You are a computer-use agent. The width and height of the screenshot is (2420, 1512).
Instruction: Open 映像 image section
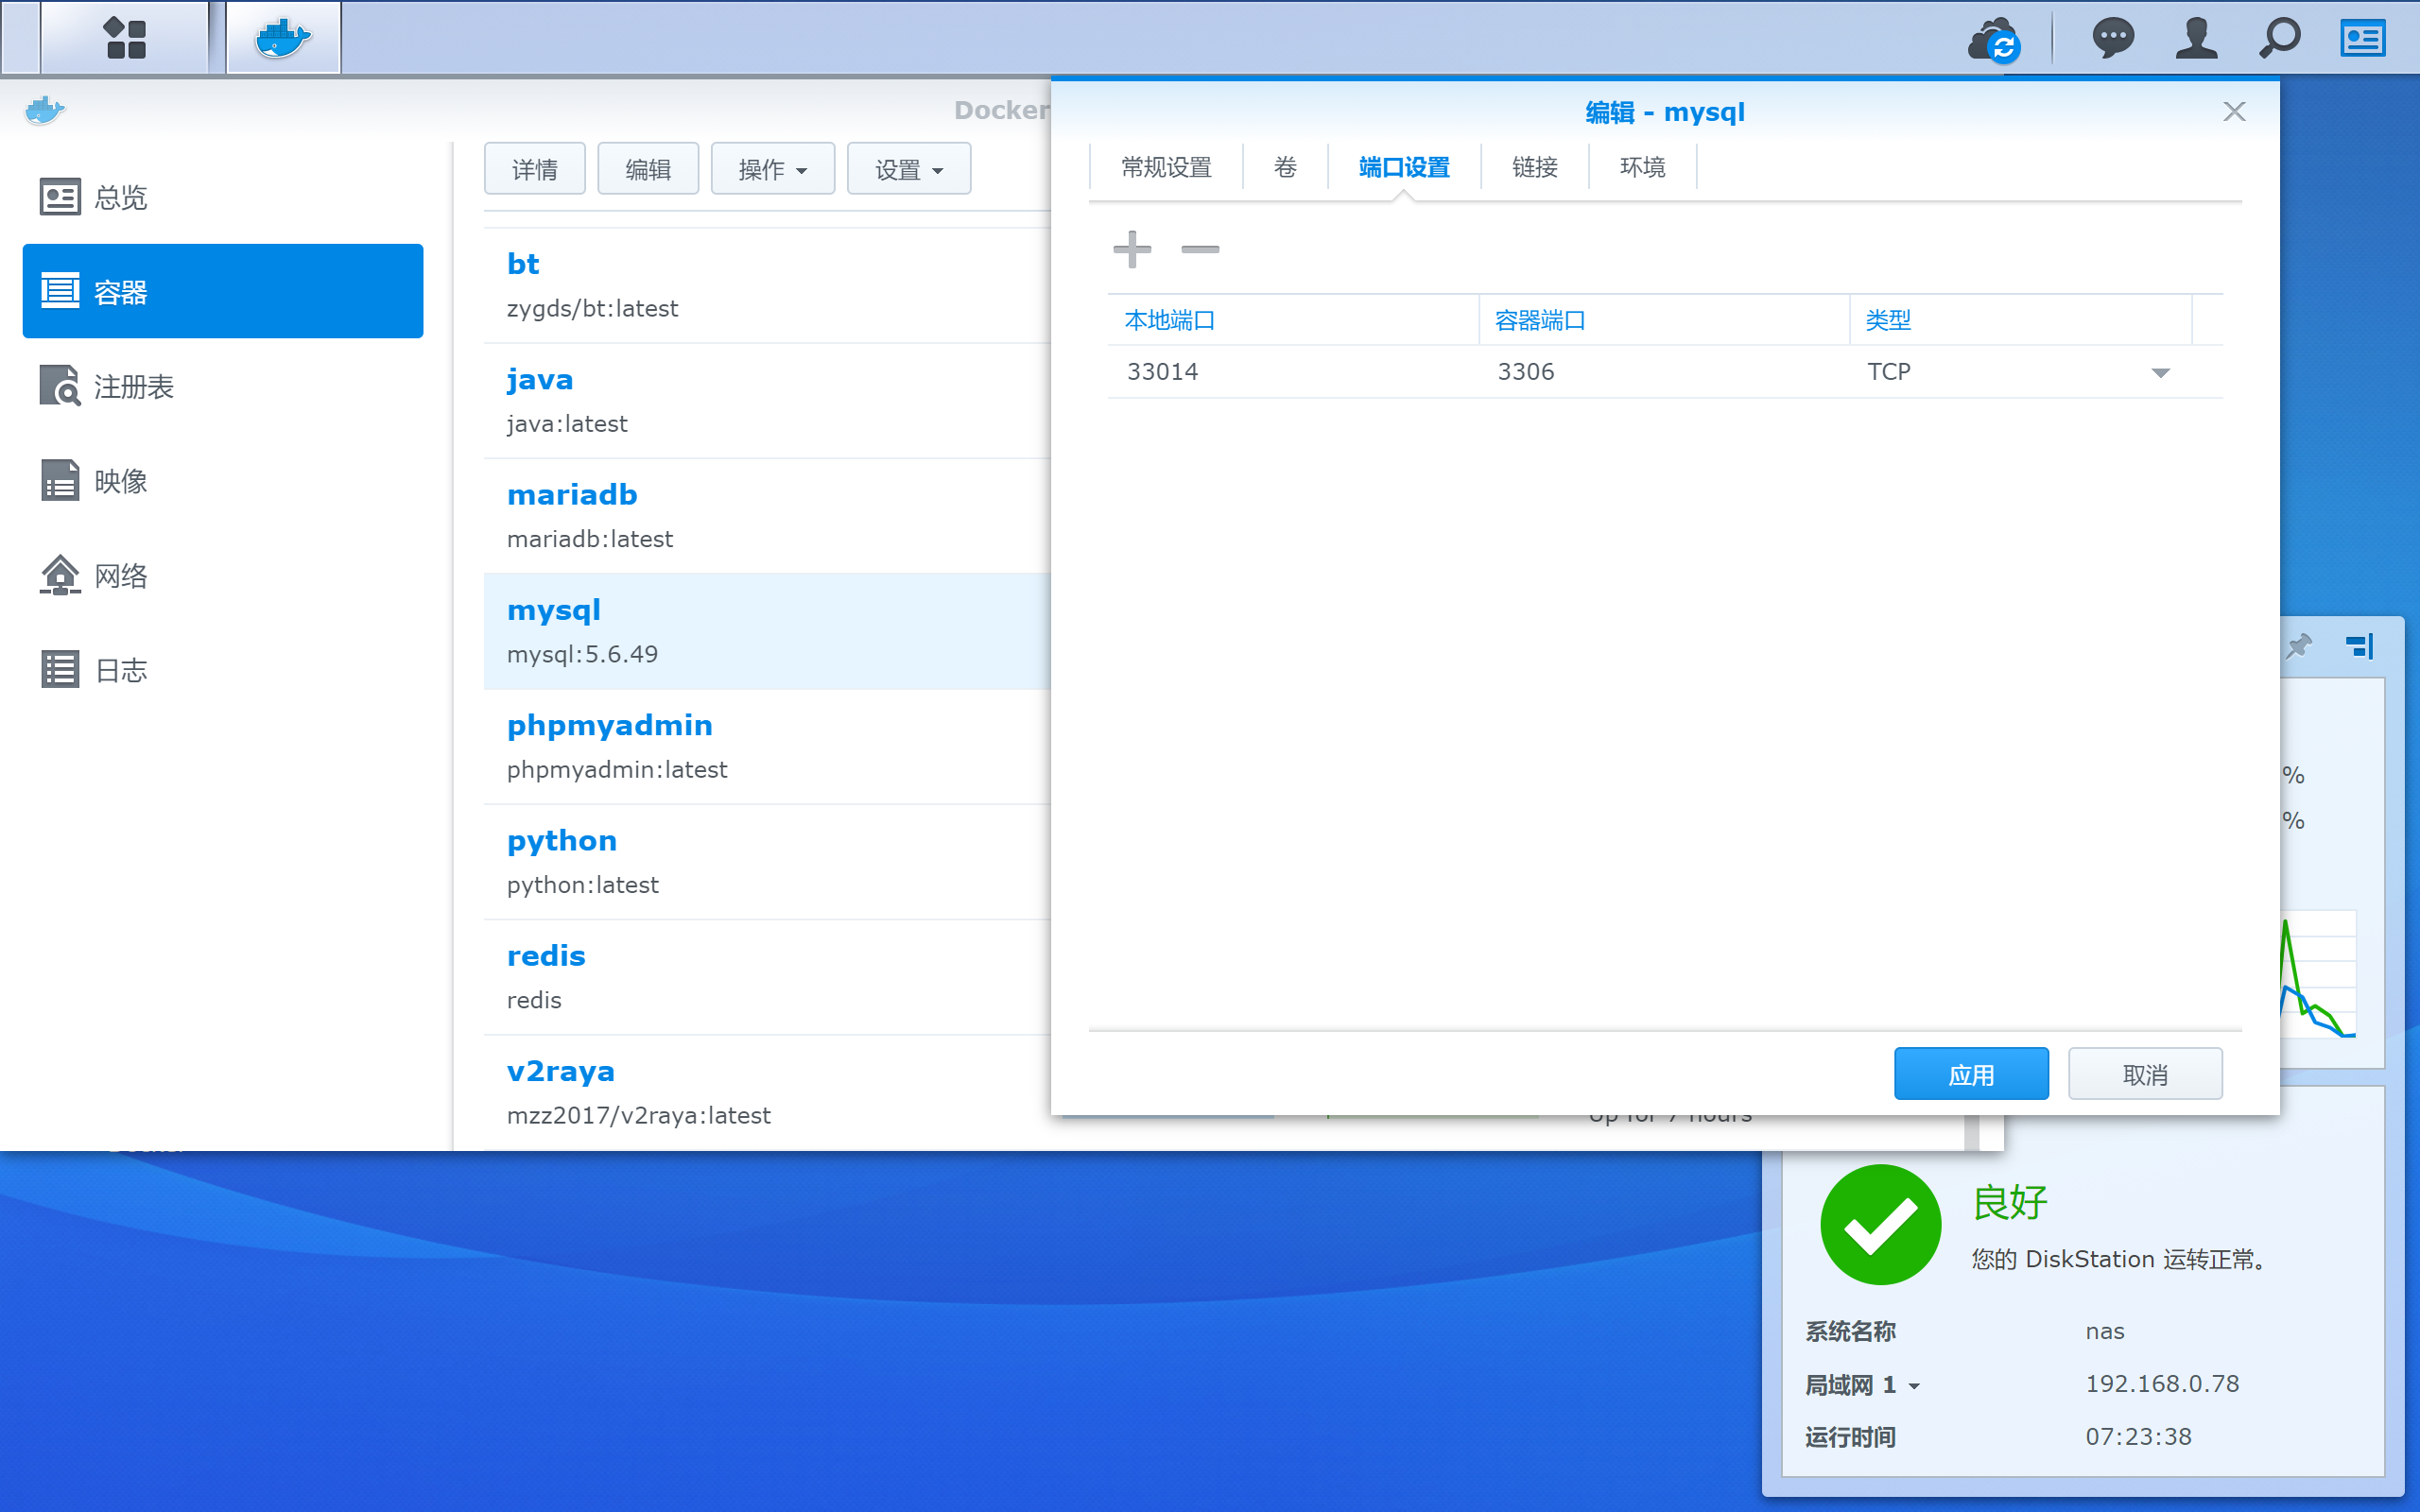(223, 481)
